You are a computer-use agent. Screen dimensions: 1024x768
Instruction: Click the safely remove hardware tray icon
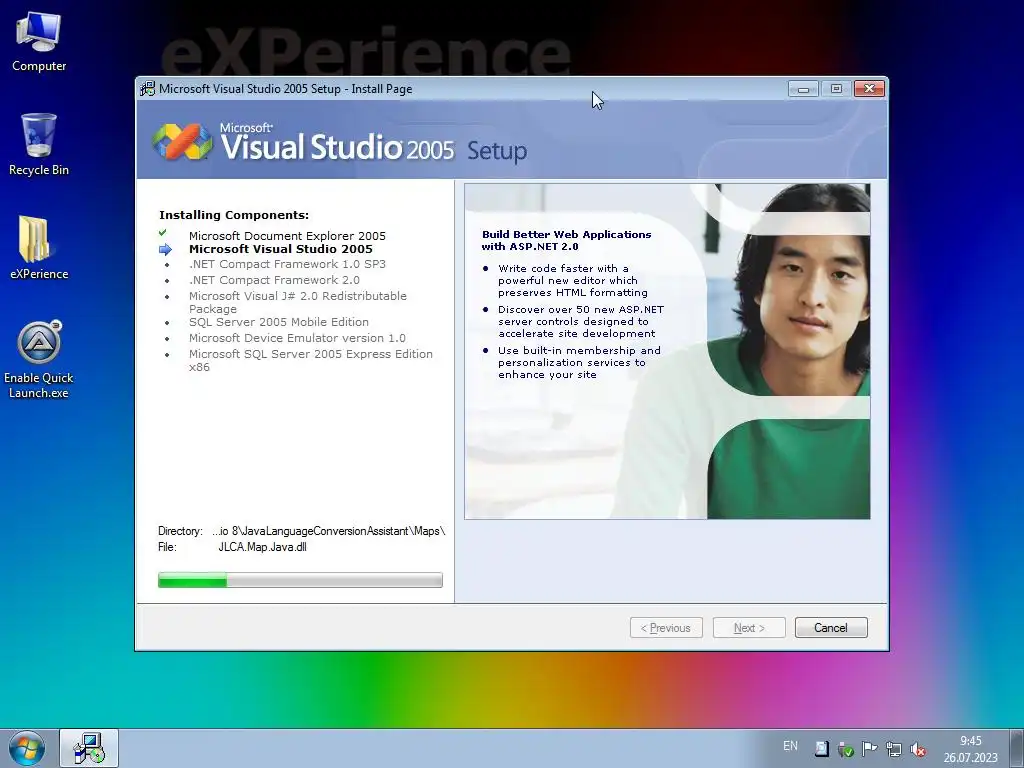pos(846,749)
